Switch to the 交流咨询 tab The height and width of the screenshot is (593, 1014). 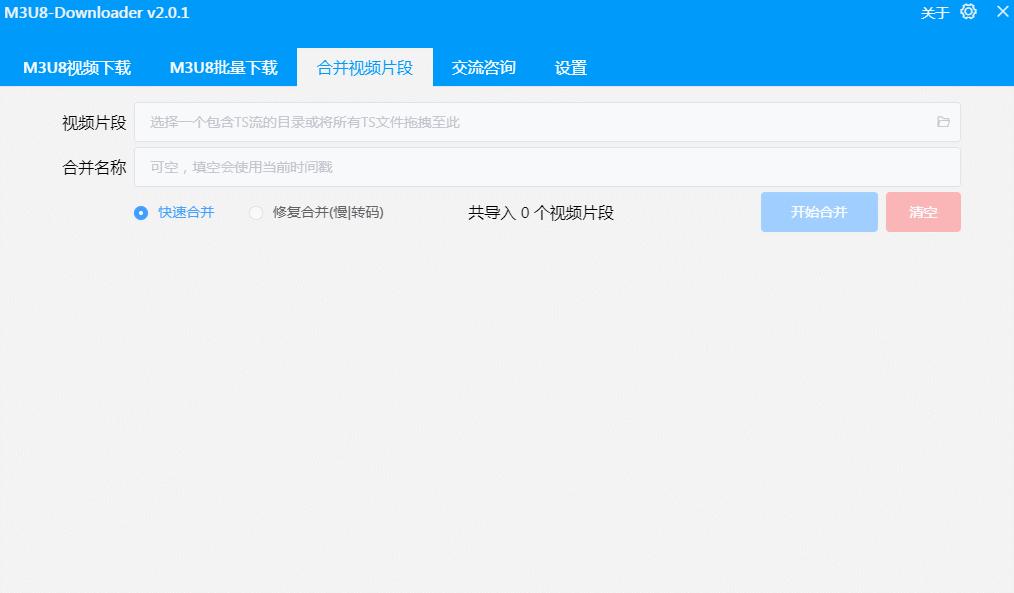tap(483, 67)
